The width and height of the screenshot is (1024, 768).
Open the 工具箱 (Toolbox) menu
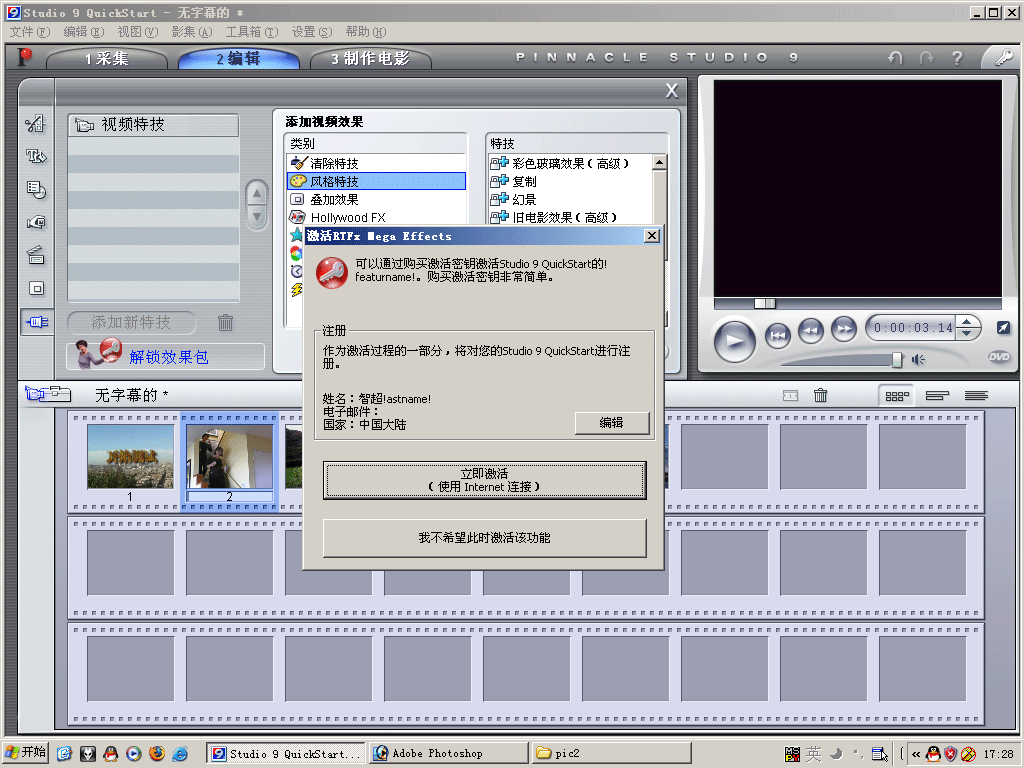[x=251, y=32]
